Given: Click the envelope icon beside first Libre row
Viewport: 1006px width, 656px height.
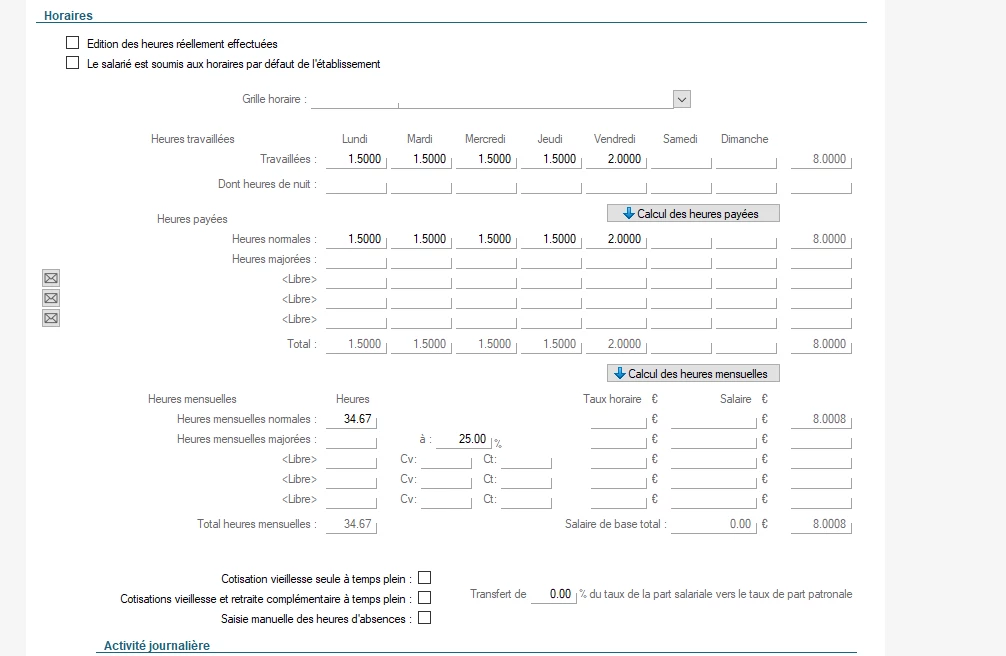Looking at the screenshot, I should [x=51, y=278].
